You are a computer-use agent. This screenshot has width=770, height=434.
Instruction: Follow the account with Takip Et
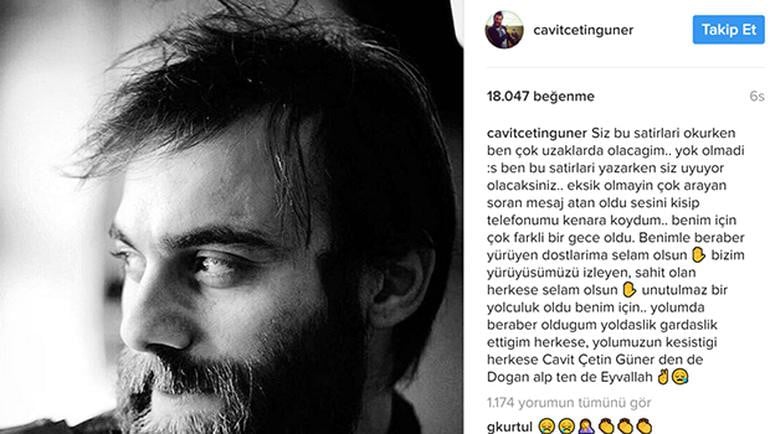click(x=728, y=29)
